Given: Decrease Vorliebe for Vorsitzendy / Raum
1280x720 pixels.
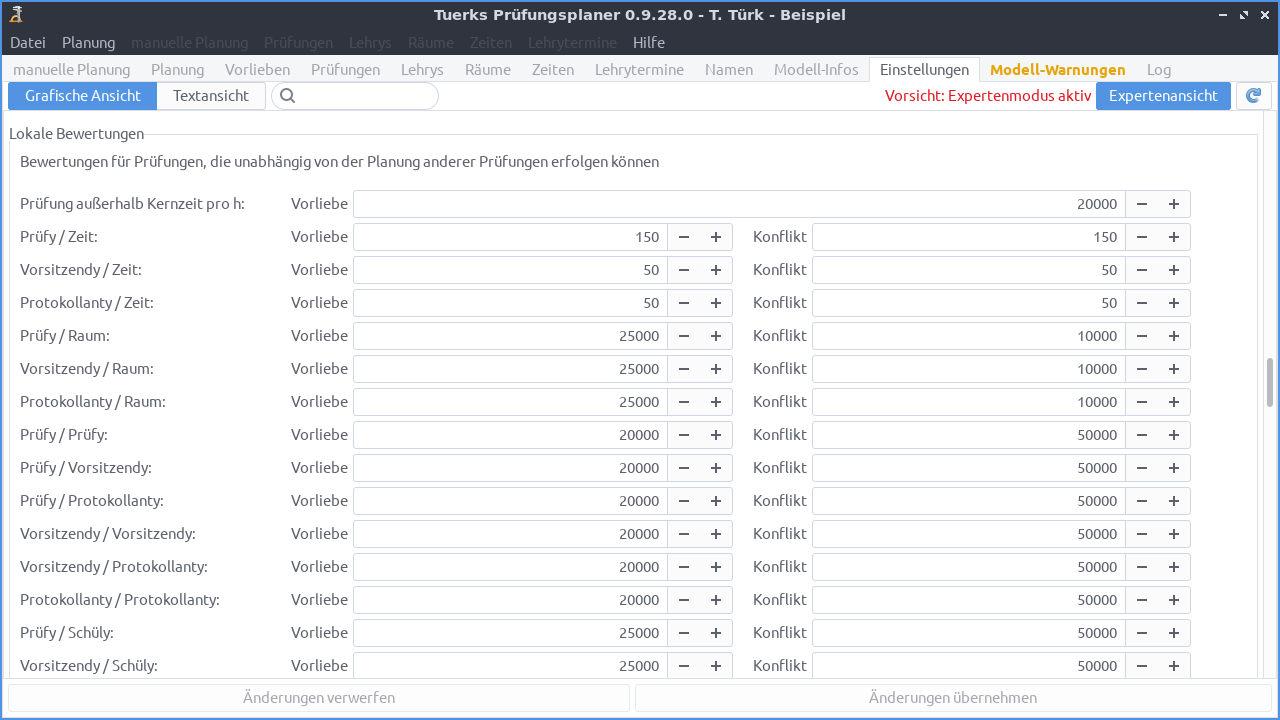Looking at the screenshot, I should pyautogui.click(x=684, y=369).
